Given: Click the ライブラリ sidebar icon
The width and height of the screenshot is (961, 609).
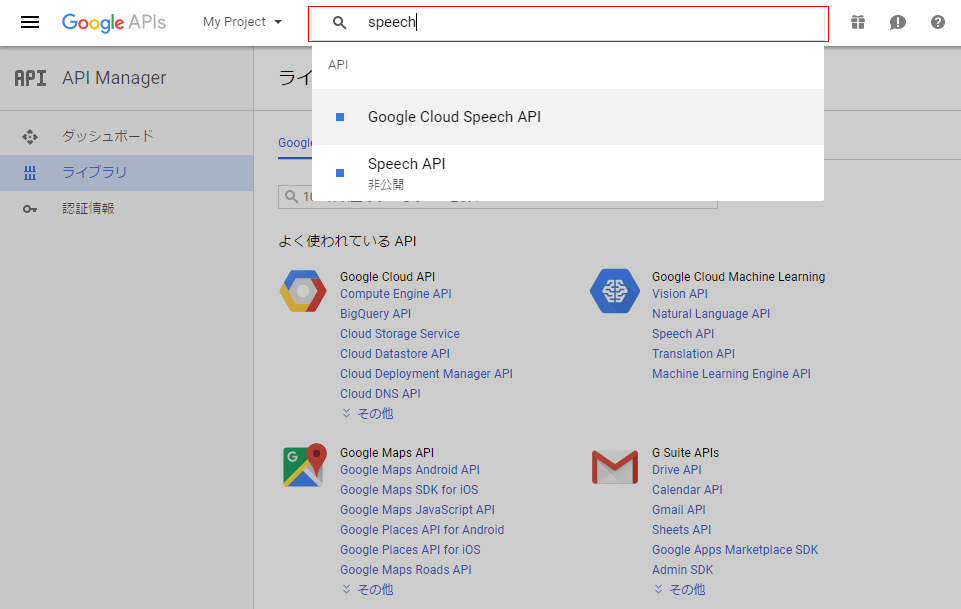Looking at the screenshot, I should pos(29,173).
